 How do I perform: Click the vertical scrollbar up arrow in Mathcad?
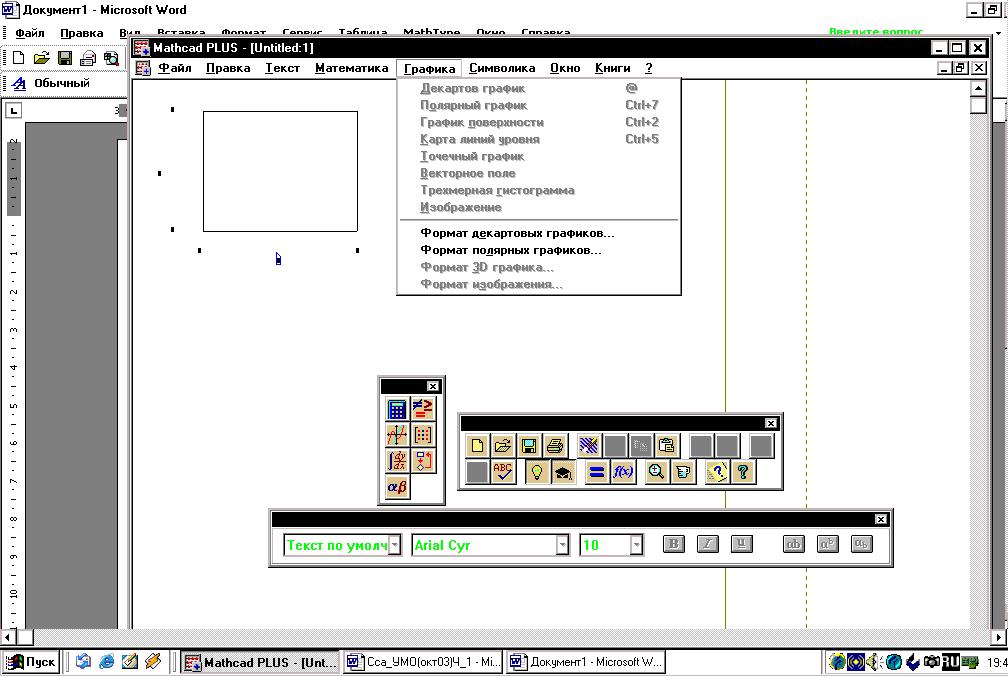point(978,88)
